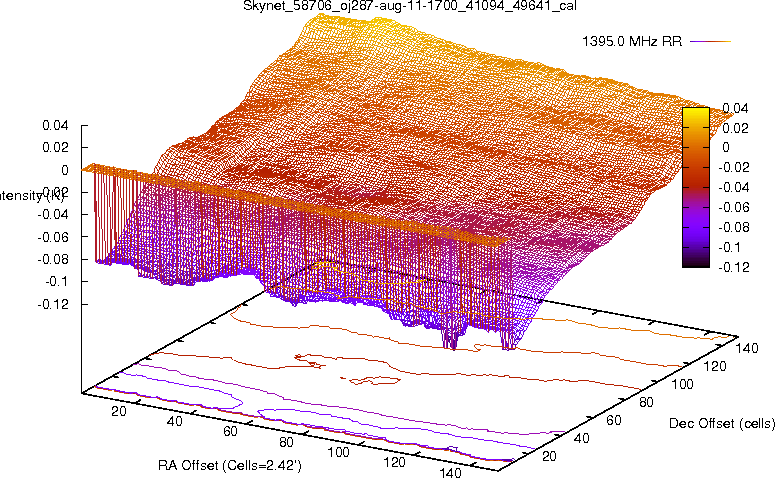Click the RA Offset (Cells=2.42') axis label
Image resolution: width=775 pixels, height=478 pixels.
click(x=230, y=465)
